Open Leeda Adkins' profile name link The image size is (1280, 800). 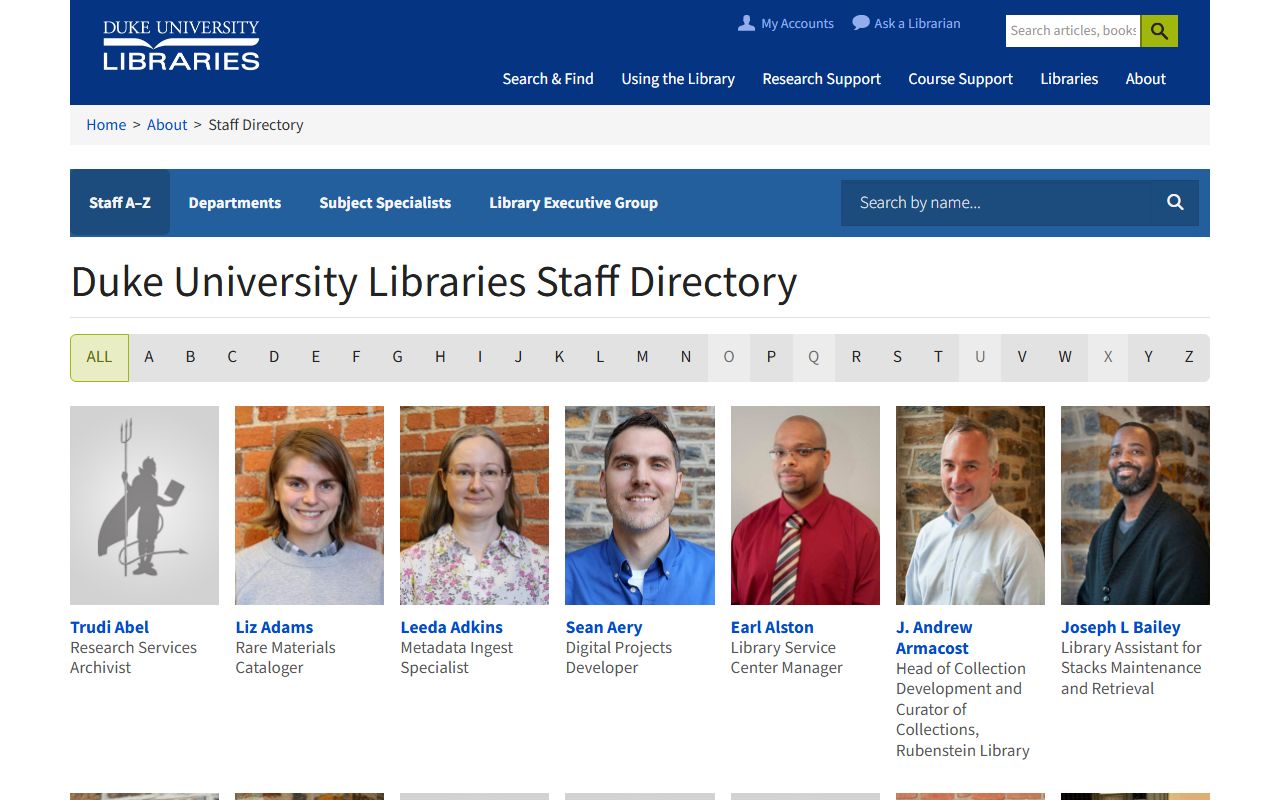[x=451, y=627]
